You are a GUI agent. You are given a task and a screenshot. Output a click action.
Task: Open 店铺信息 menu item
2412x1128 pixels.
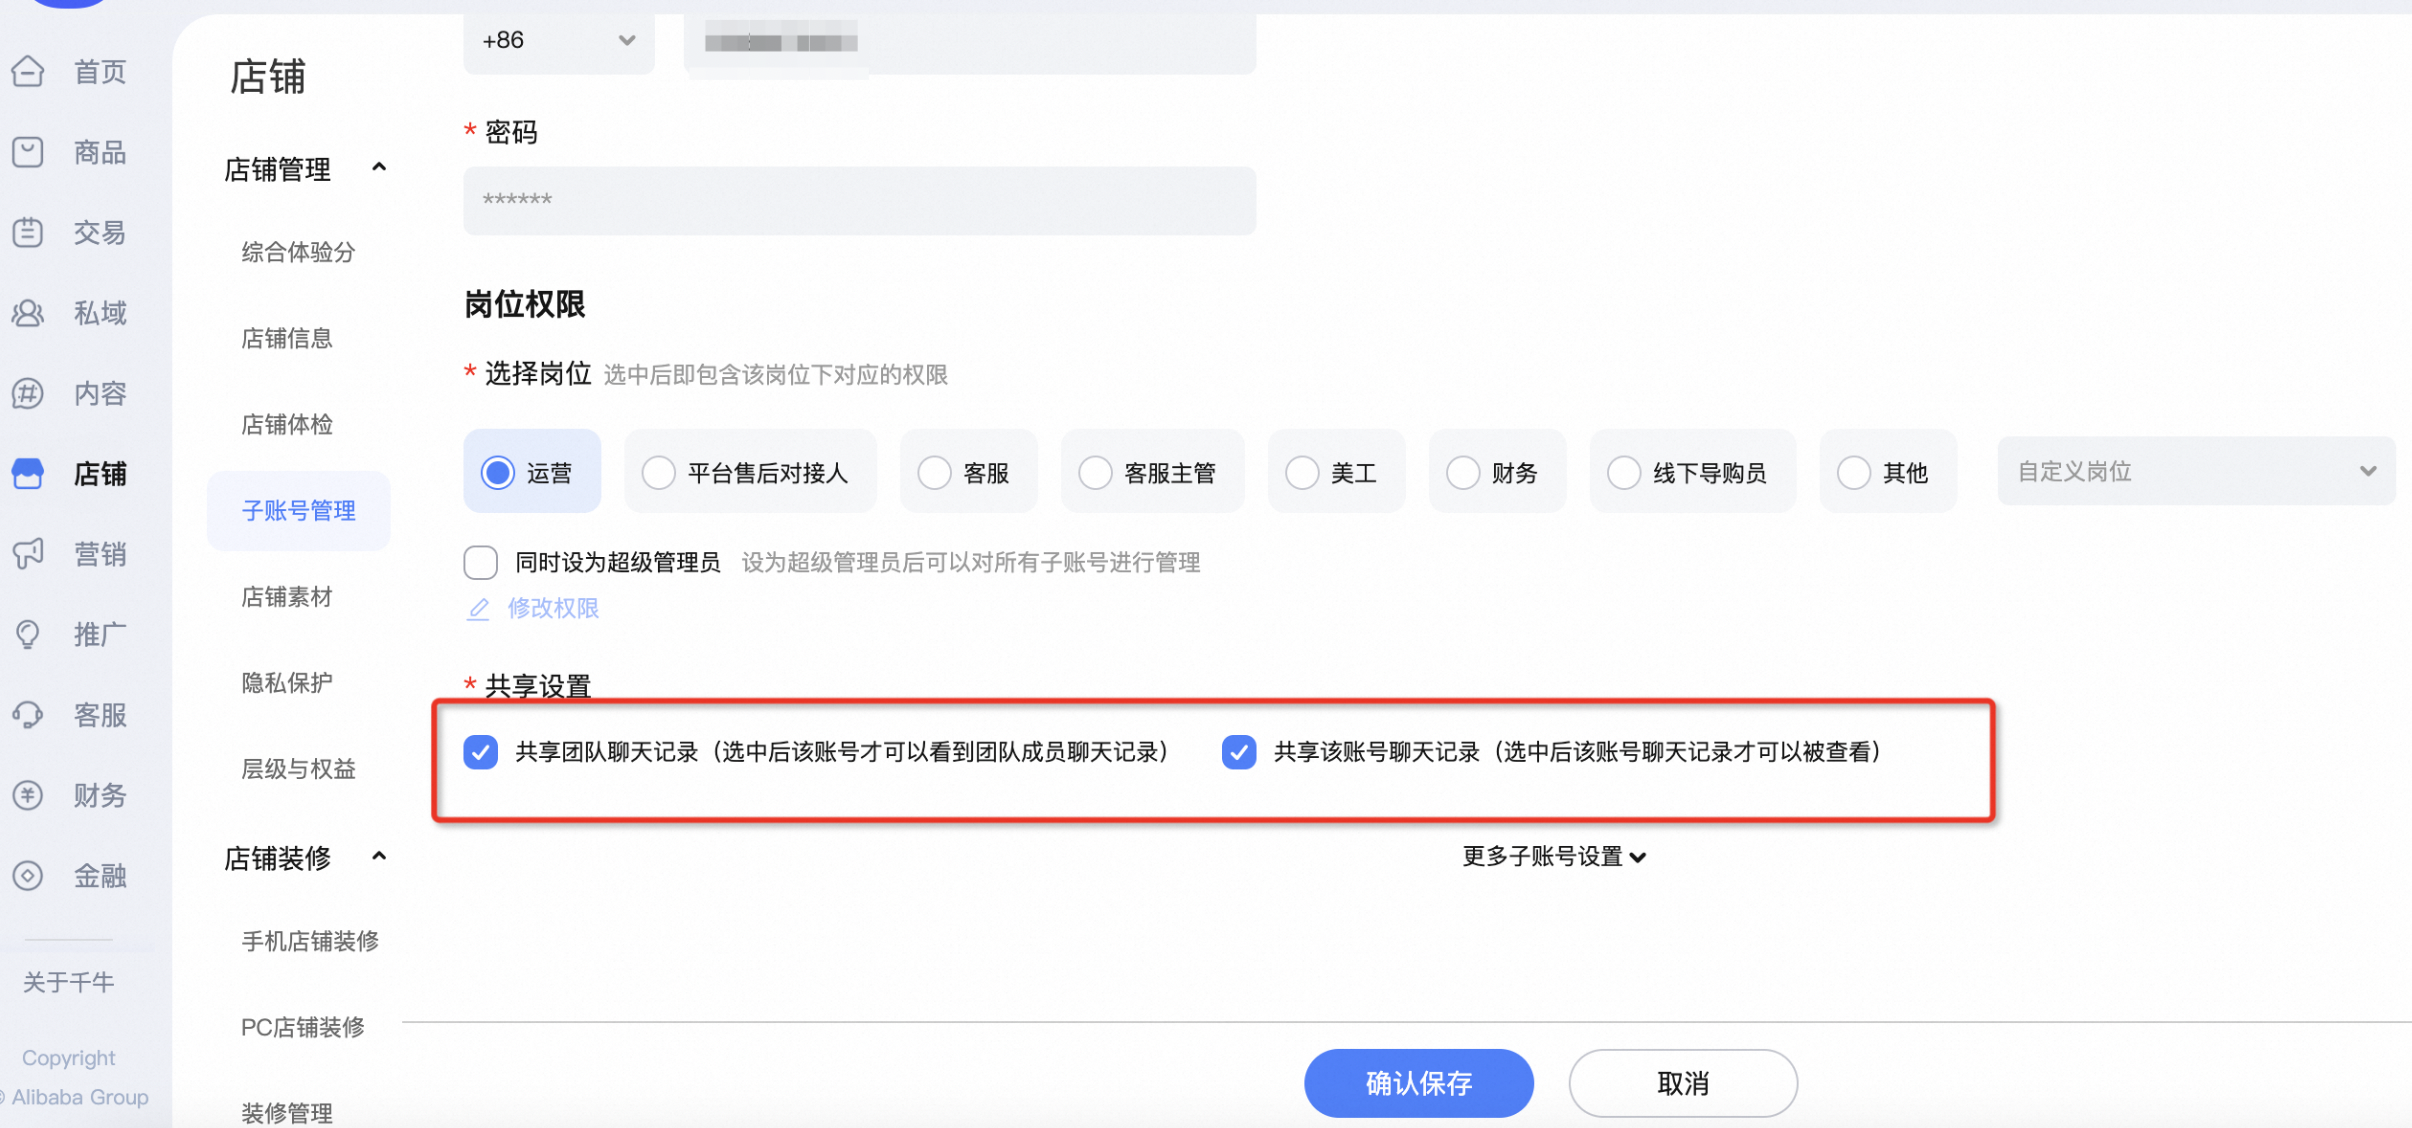click(287, 338)
